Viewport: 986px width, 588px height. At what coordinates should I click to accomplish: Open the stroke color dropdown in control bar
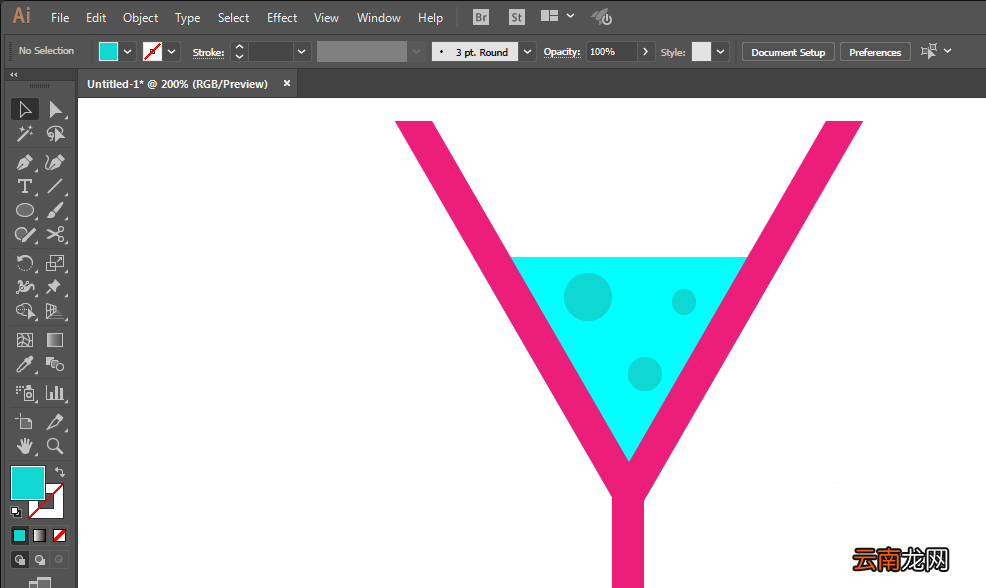click(172, 52)
